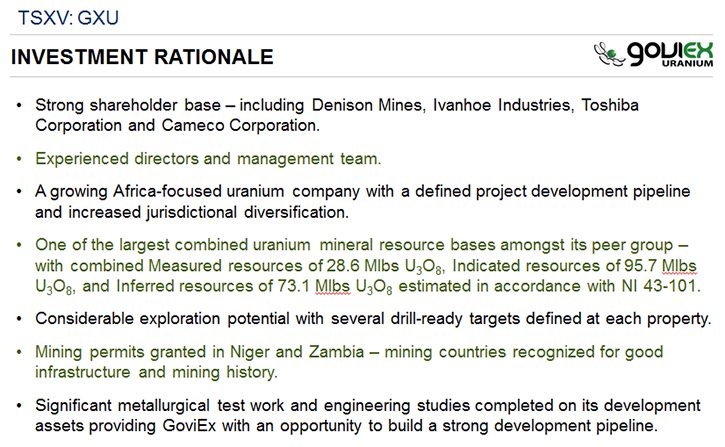Select the INVESTMENT RATIONALE heading
This screenshot has width=725, height=447.
coord(142,57)
